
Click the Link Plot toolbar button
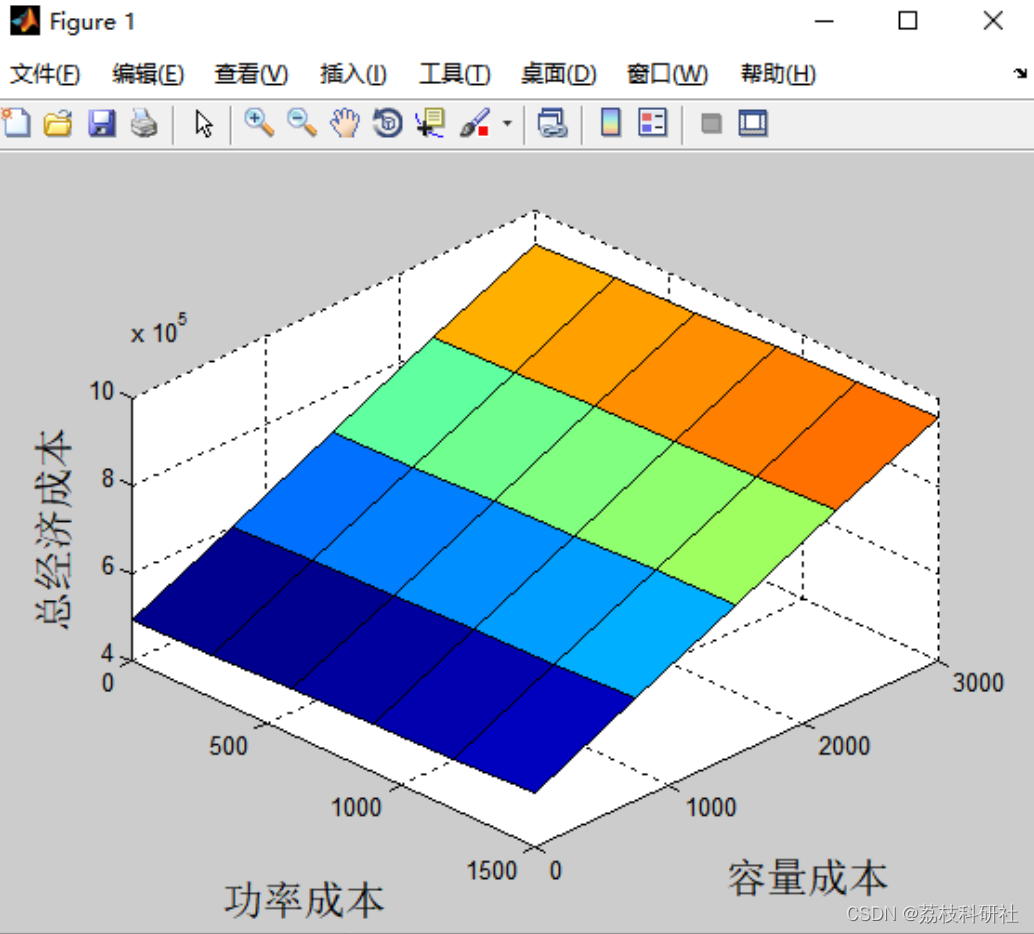[552, 123]
